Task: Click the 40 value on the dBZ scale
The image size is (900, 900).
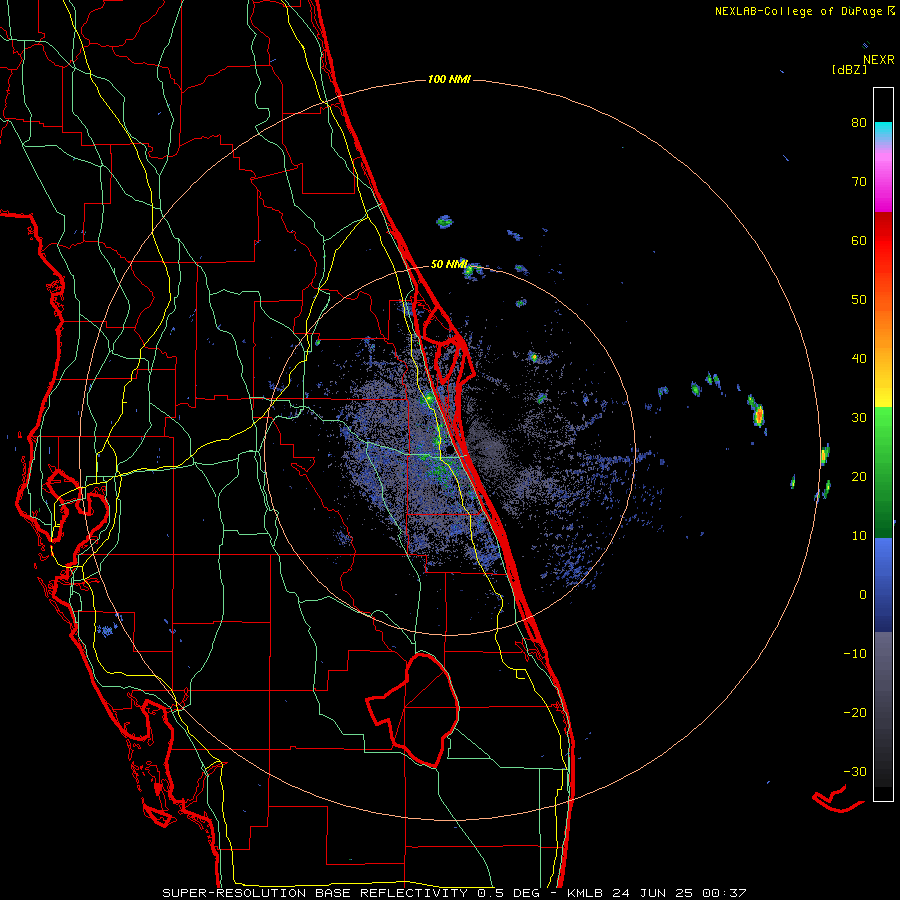Action: (859, 359)
